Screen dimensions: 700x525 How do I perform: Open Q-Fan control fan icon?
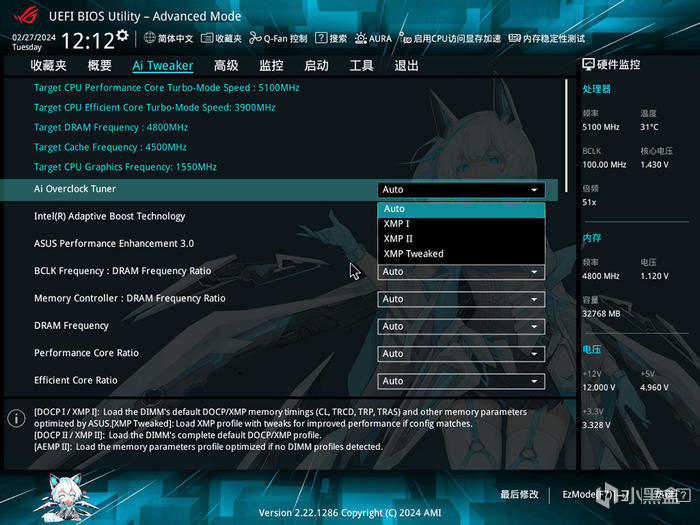pyautogui.click(x=255, y=38)
